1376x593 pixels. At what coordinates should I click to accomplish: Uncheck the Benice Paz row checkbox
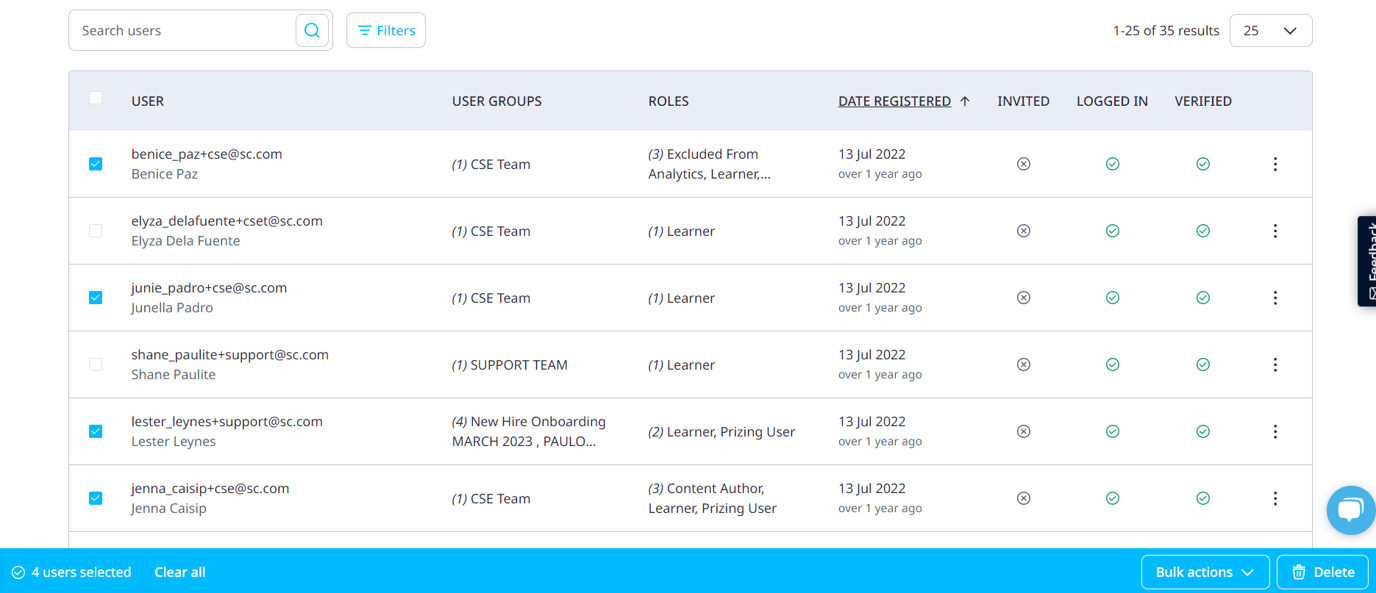[x=95, y=163]
